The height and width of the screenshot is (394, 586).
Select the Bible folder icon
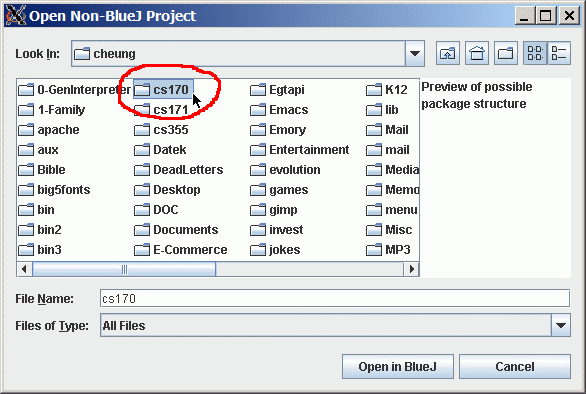point(26,170)
